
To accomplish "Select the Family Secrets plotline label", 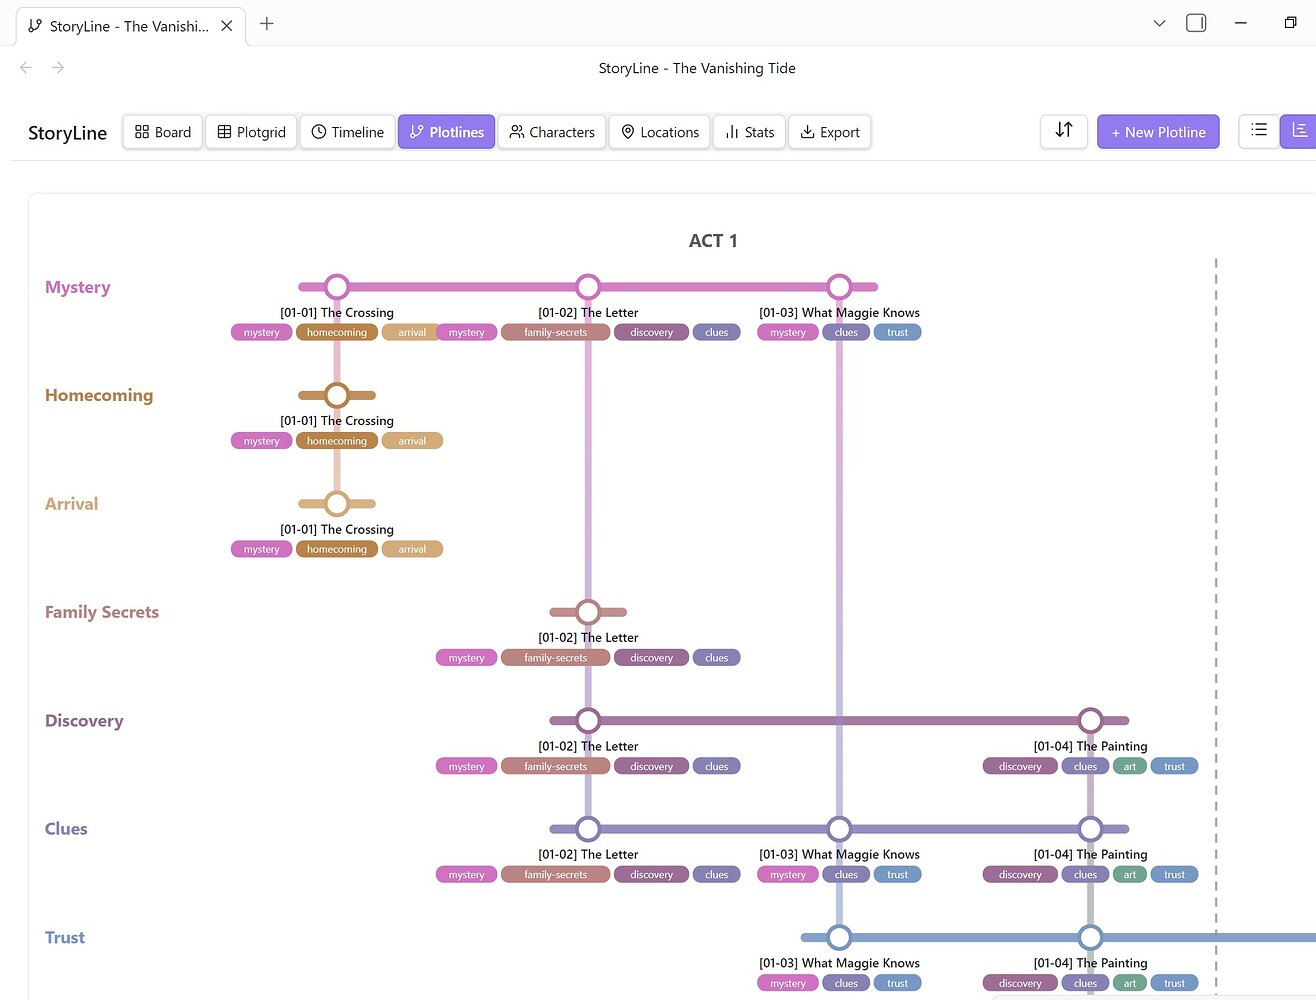I will click(102, 612).
